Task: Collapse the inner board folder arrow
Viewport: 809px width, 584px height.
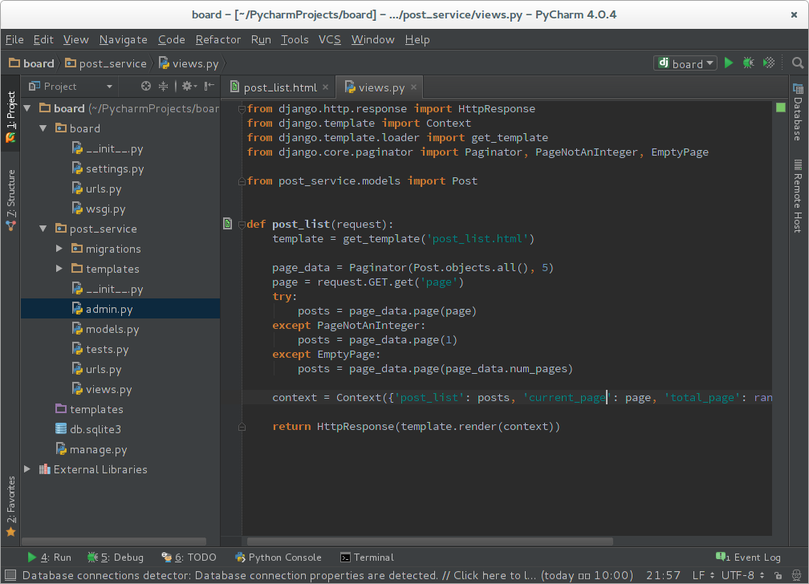Action: click(x=43, y=128)
